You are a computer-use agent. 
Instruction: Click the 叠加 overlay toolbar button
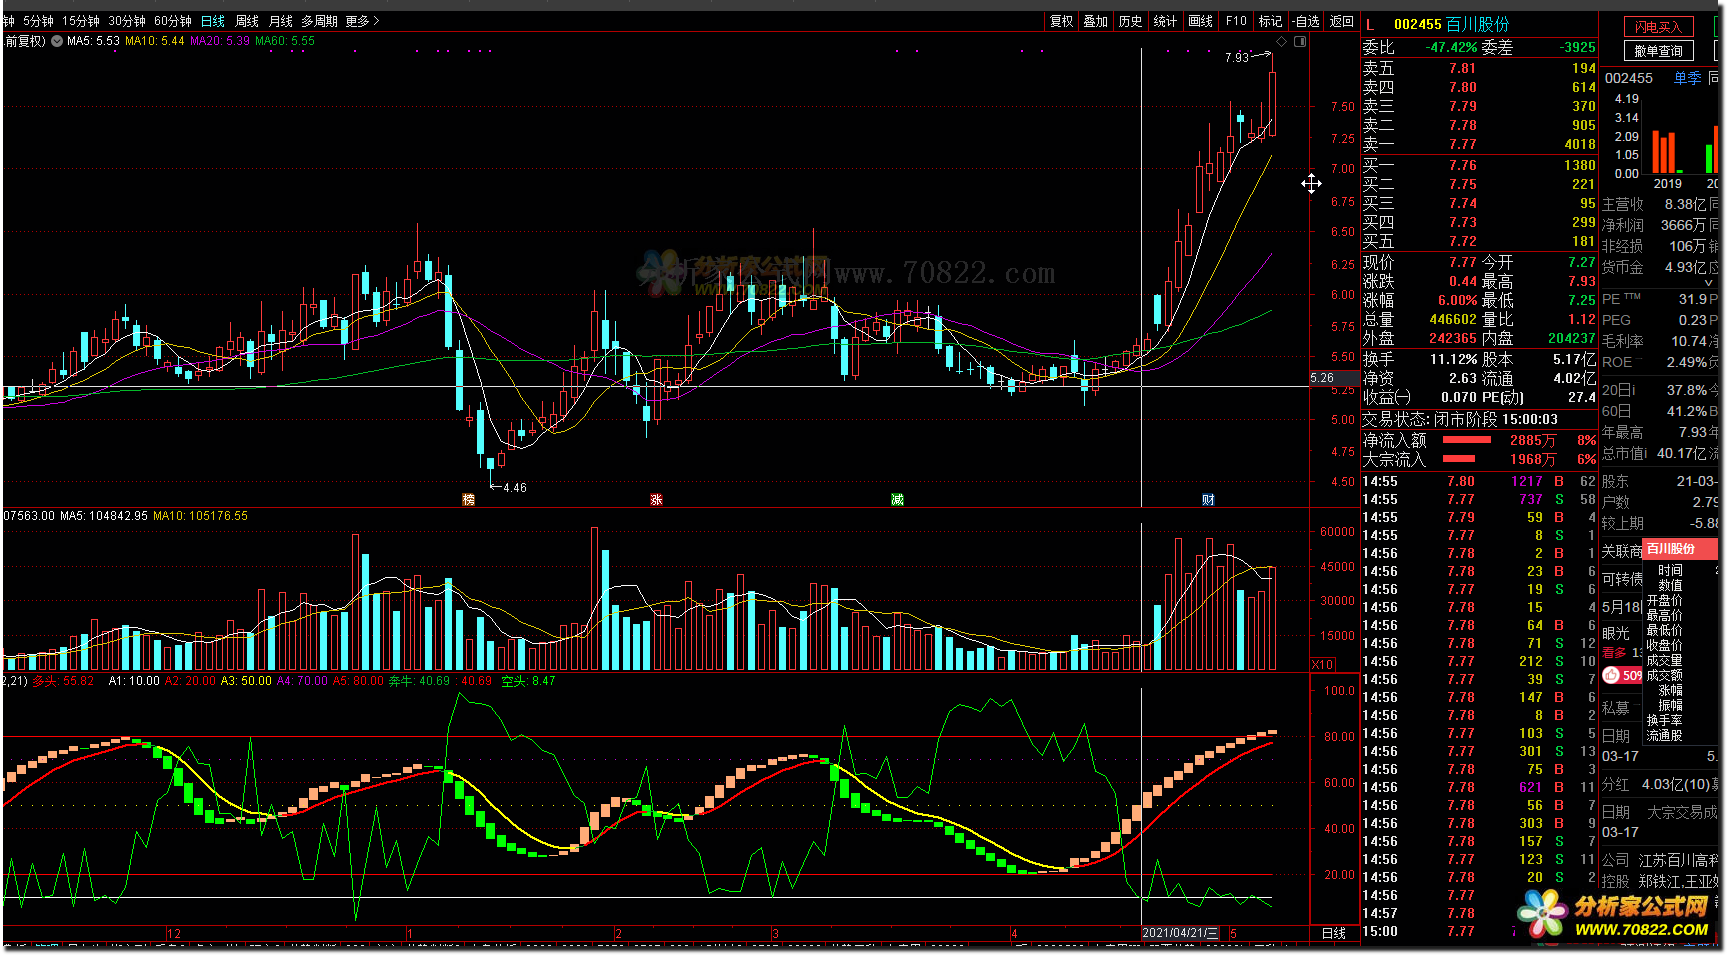click(x=1096, y=21)
